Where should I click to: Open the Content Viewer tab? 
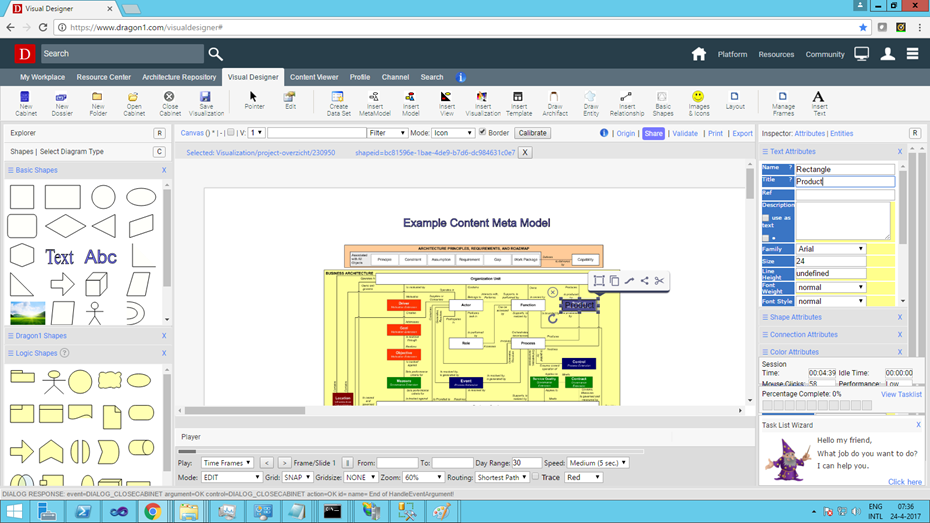point(314,77)
